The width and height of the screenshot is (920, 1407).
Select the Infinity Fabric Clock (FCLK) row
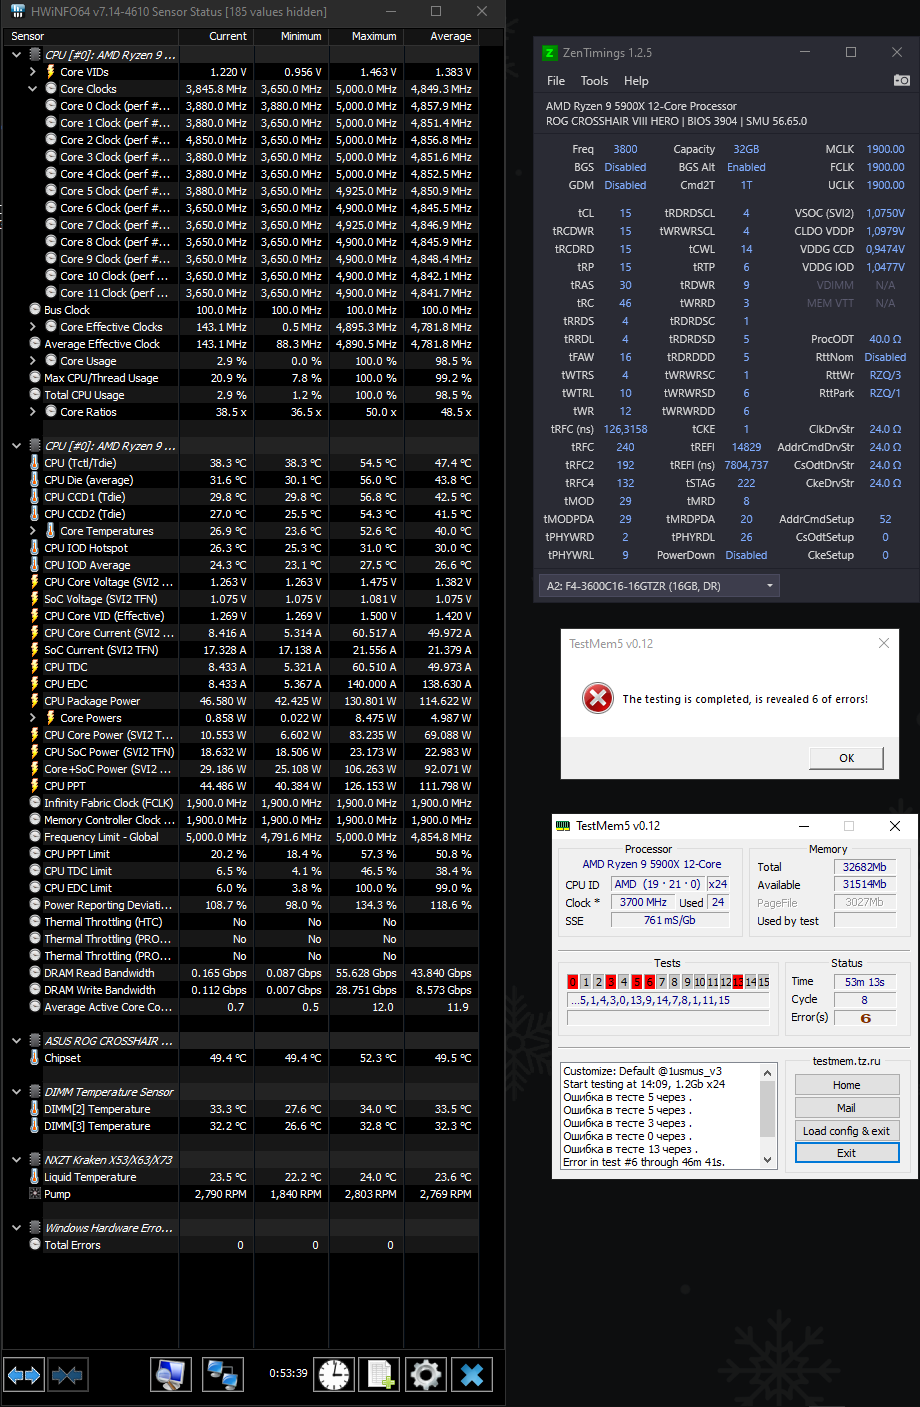tap(240, 803)
